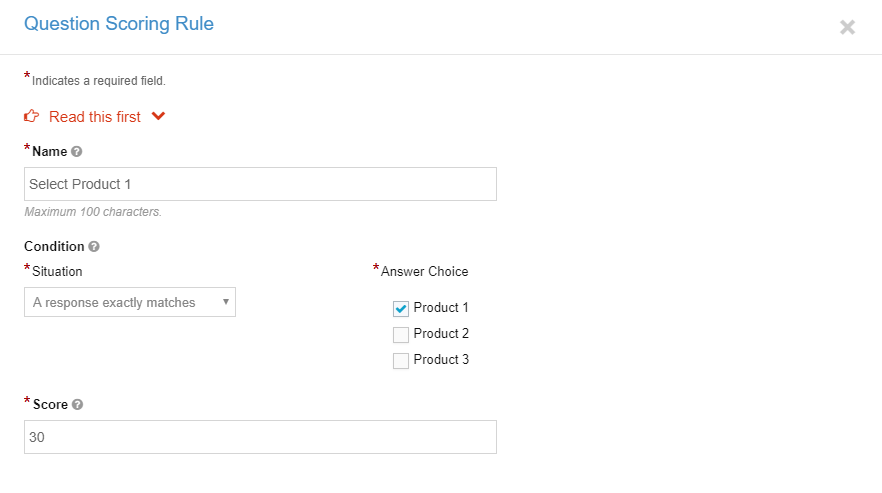882x493 pixels.
Task: Open the Read this first link
Action: click(x=94, y=116)
